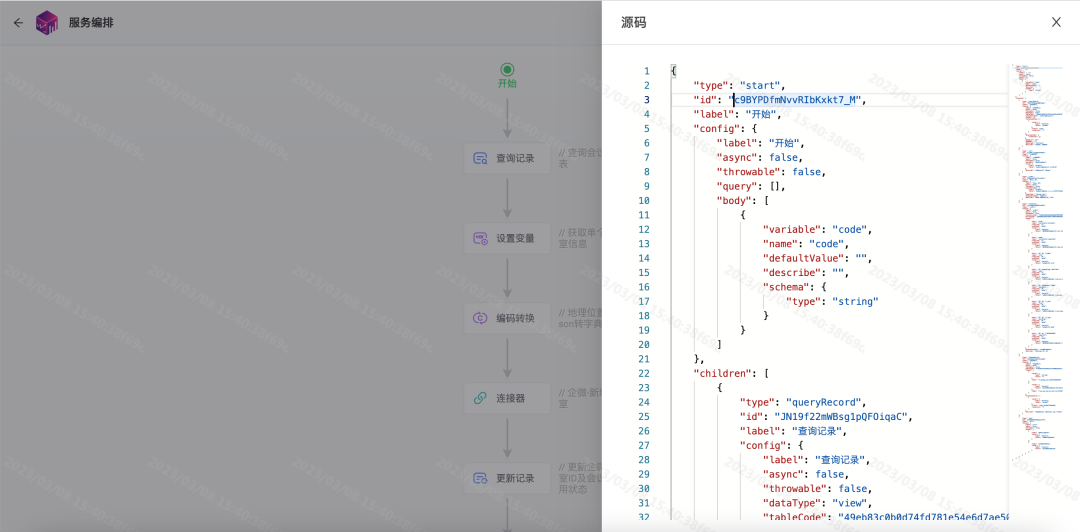Click the "label": "查询记录" on line 26
The width and height of the screenshot is (1080, 532).
pyautogui.click(x=792, y=431)
